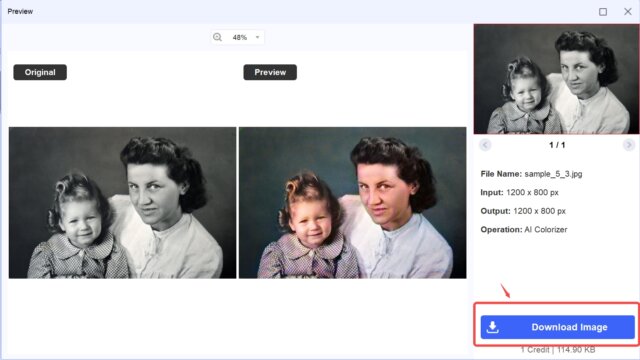Select the 48% zoom value field
Screen dimensions: 640x360
click(x=240, y=37)
